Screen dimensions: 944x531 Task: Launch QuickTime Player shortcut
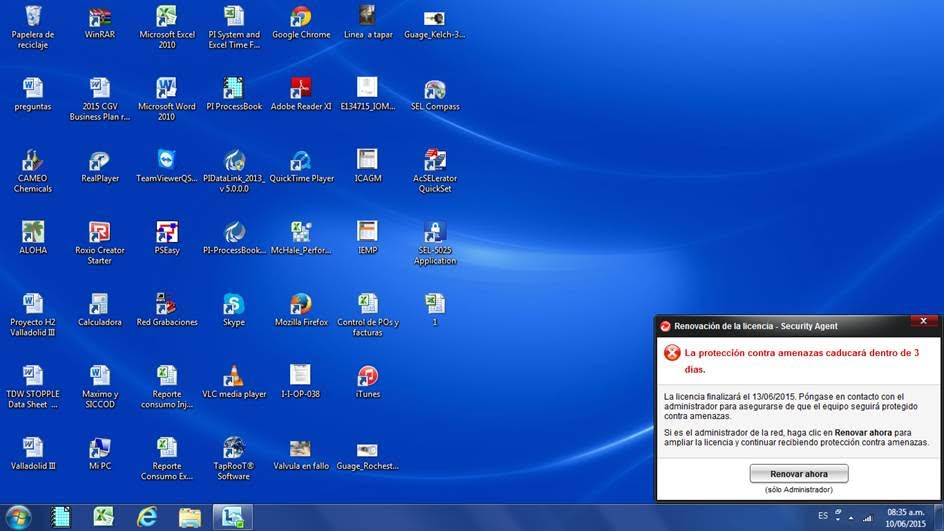coord(301,166)
